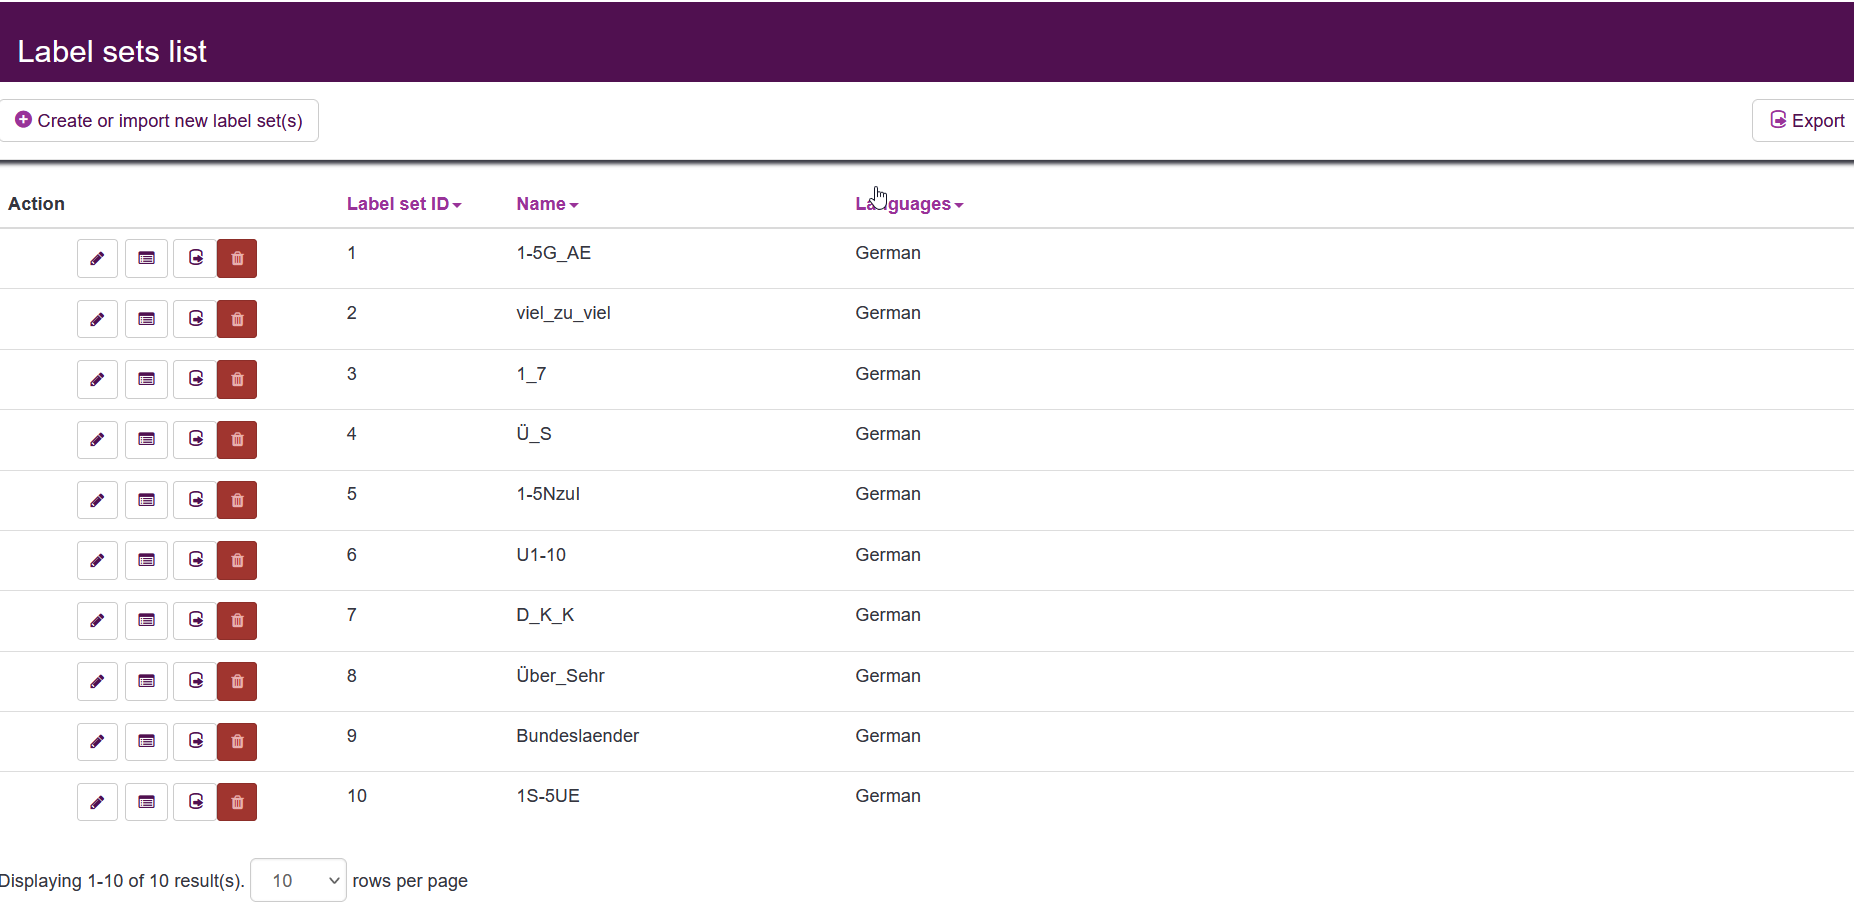Viewport: 1854px width, 913px height.
Task: Click the Displaying 1-10 of 10 result(s) text
Action: [x=122, y=881]
